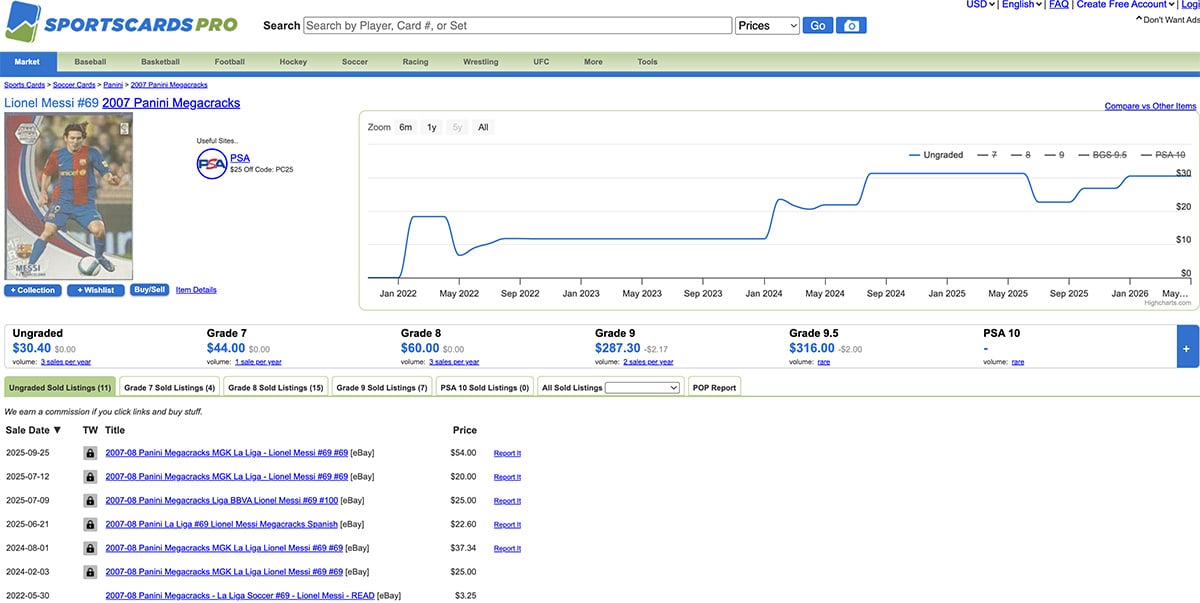The image size is (1200, 603).
Task: Select PSA 10 Sold Listings tab
Action: tap(485, 387)
